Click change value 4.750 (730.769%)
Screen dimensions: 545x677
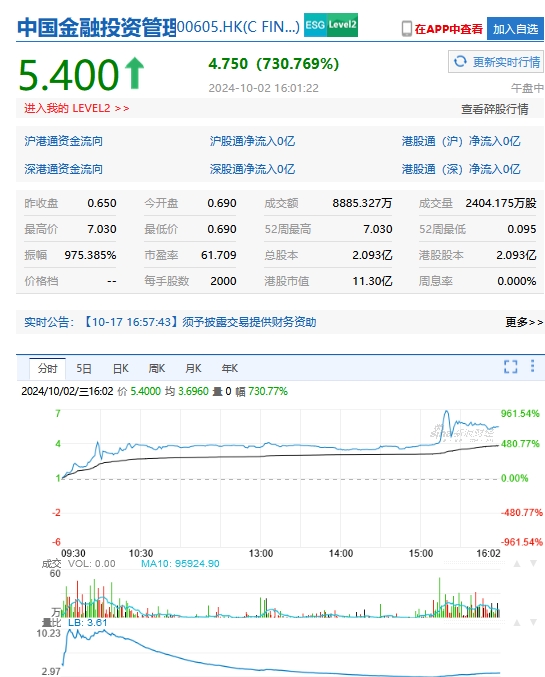273,64
